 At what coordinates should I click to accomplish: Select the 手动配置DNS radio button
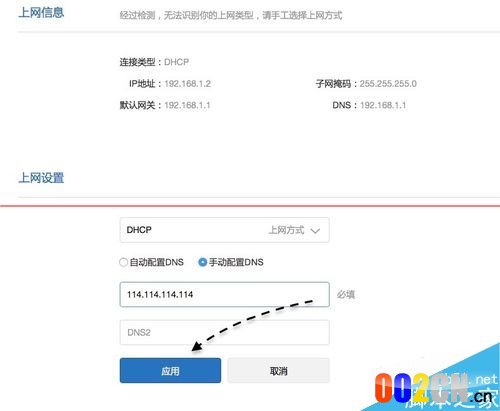click(202, 262)
